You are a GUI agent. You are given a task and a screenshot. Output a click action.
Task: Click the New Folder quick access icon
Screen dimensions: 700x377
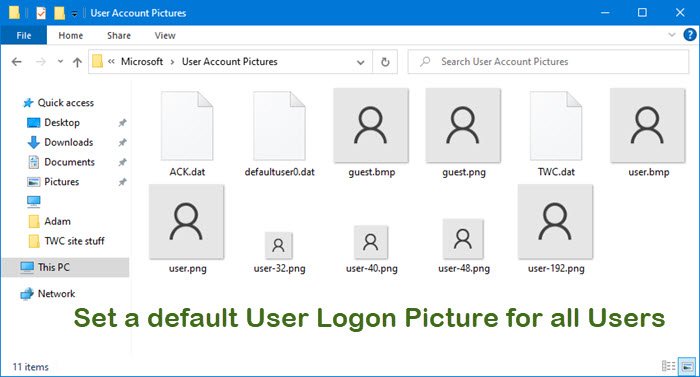coord(59,13)
